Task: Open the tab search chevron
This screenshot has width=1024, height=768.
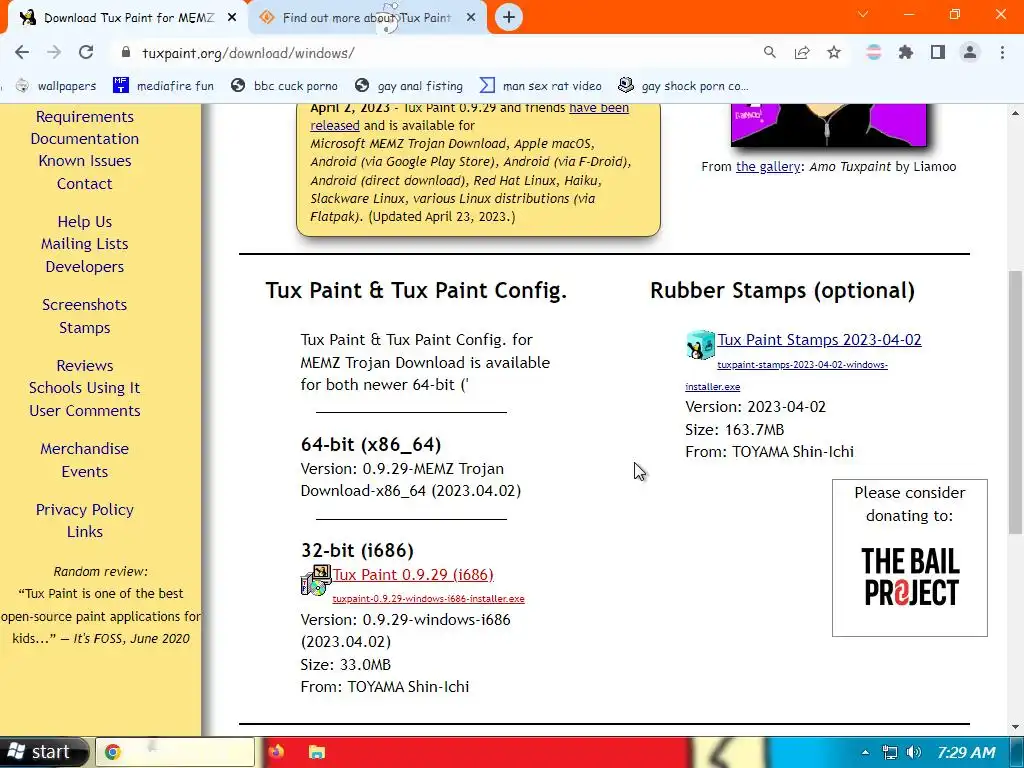Action: tap(863, 14)
